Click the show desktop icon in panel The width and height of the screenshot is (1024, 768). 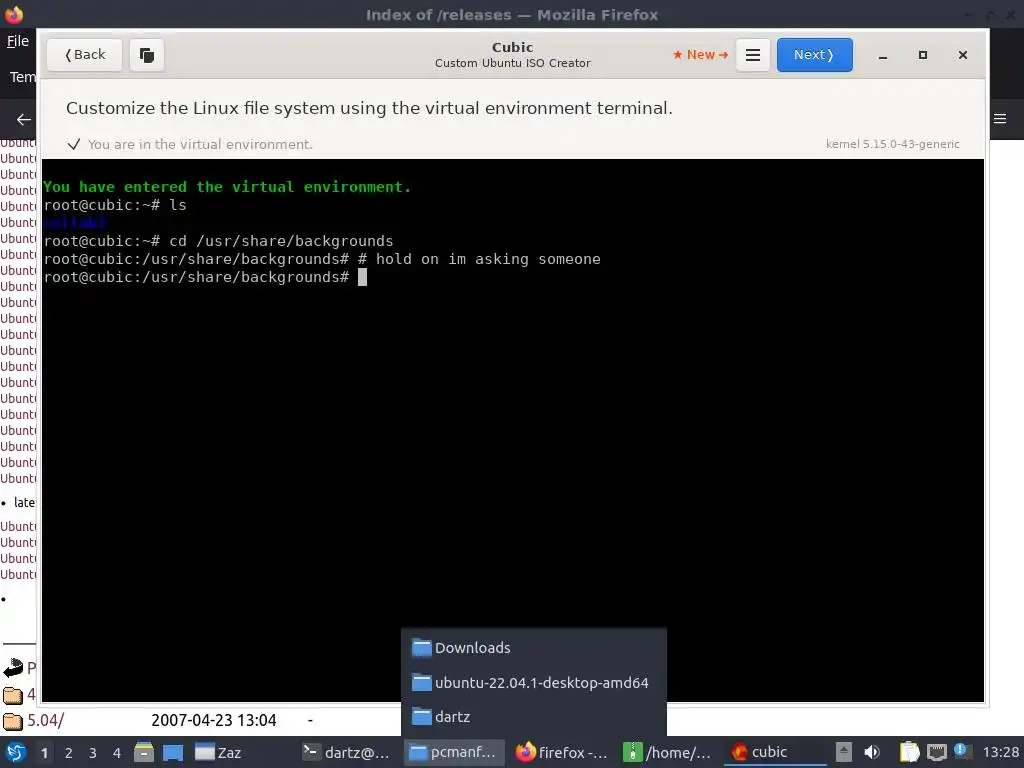(172, 752)
